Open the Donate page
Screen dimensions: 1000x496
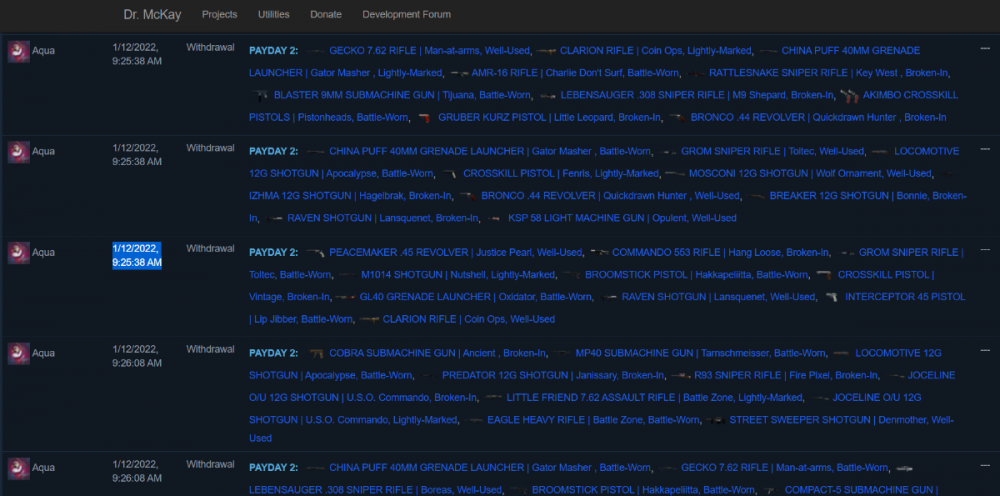325,15
